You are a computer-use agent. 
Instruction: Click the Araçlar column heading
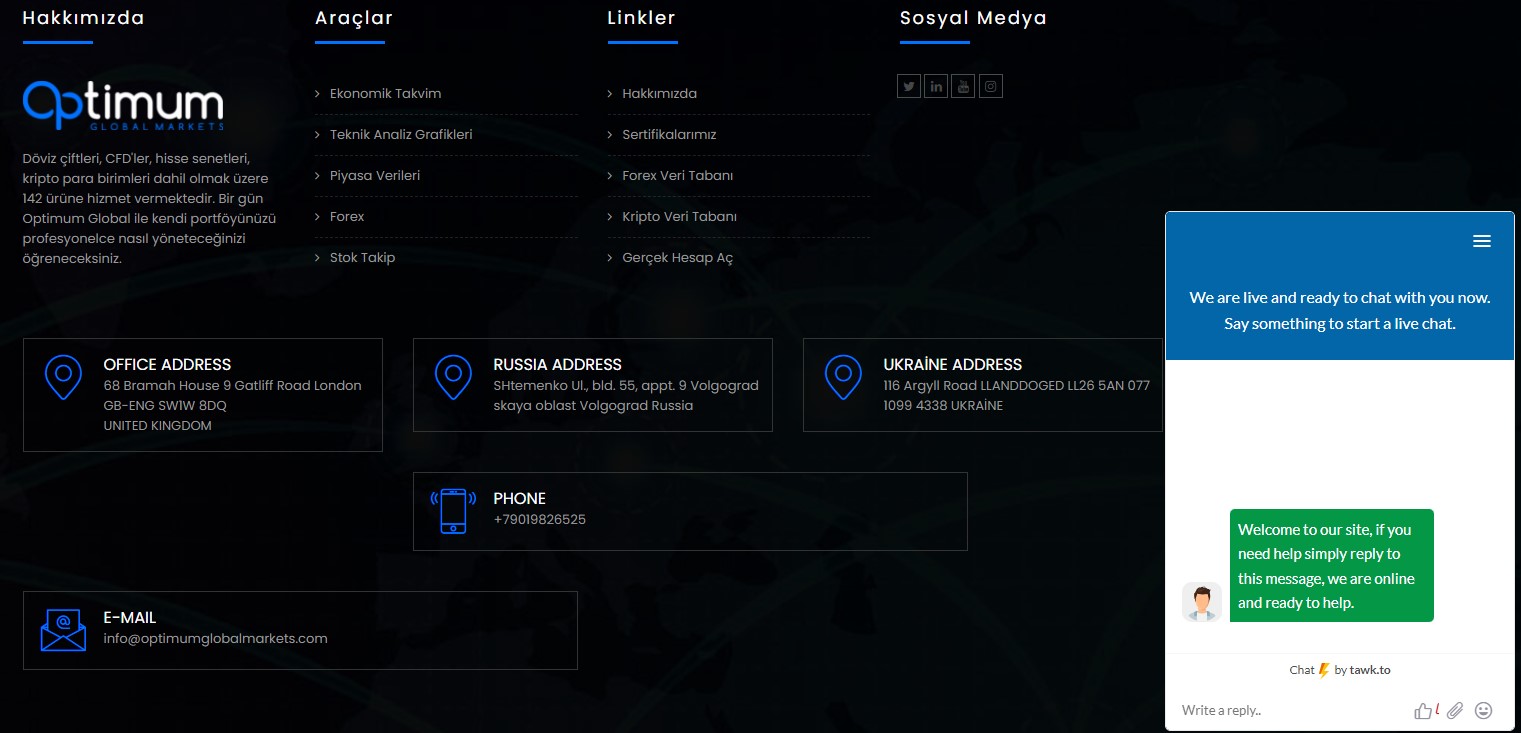(354, 18)
